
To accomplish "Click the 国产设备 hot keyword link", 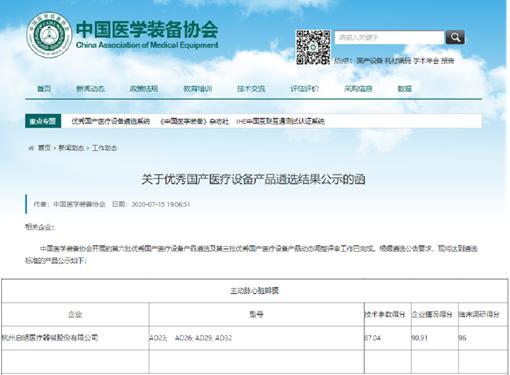I will pyautogui.click(x=370, y=61).
